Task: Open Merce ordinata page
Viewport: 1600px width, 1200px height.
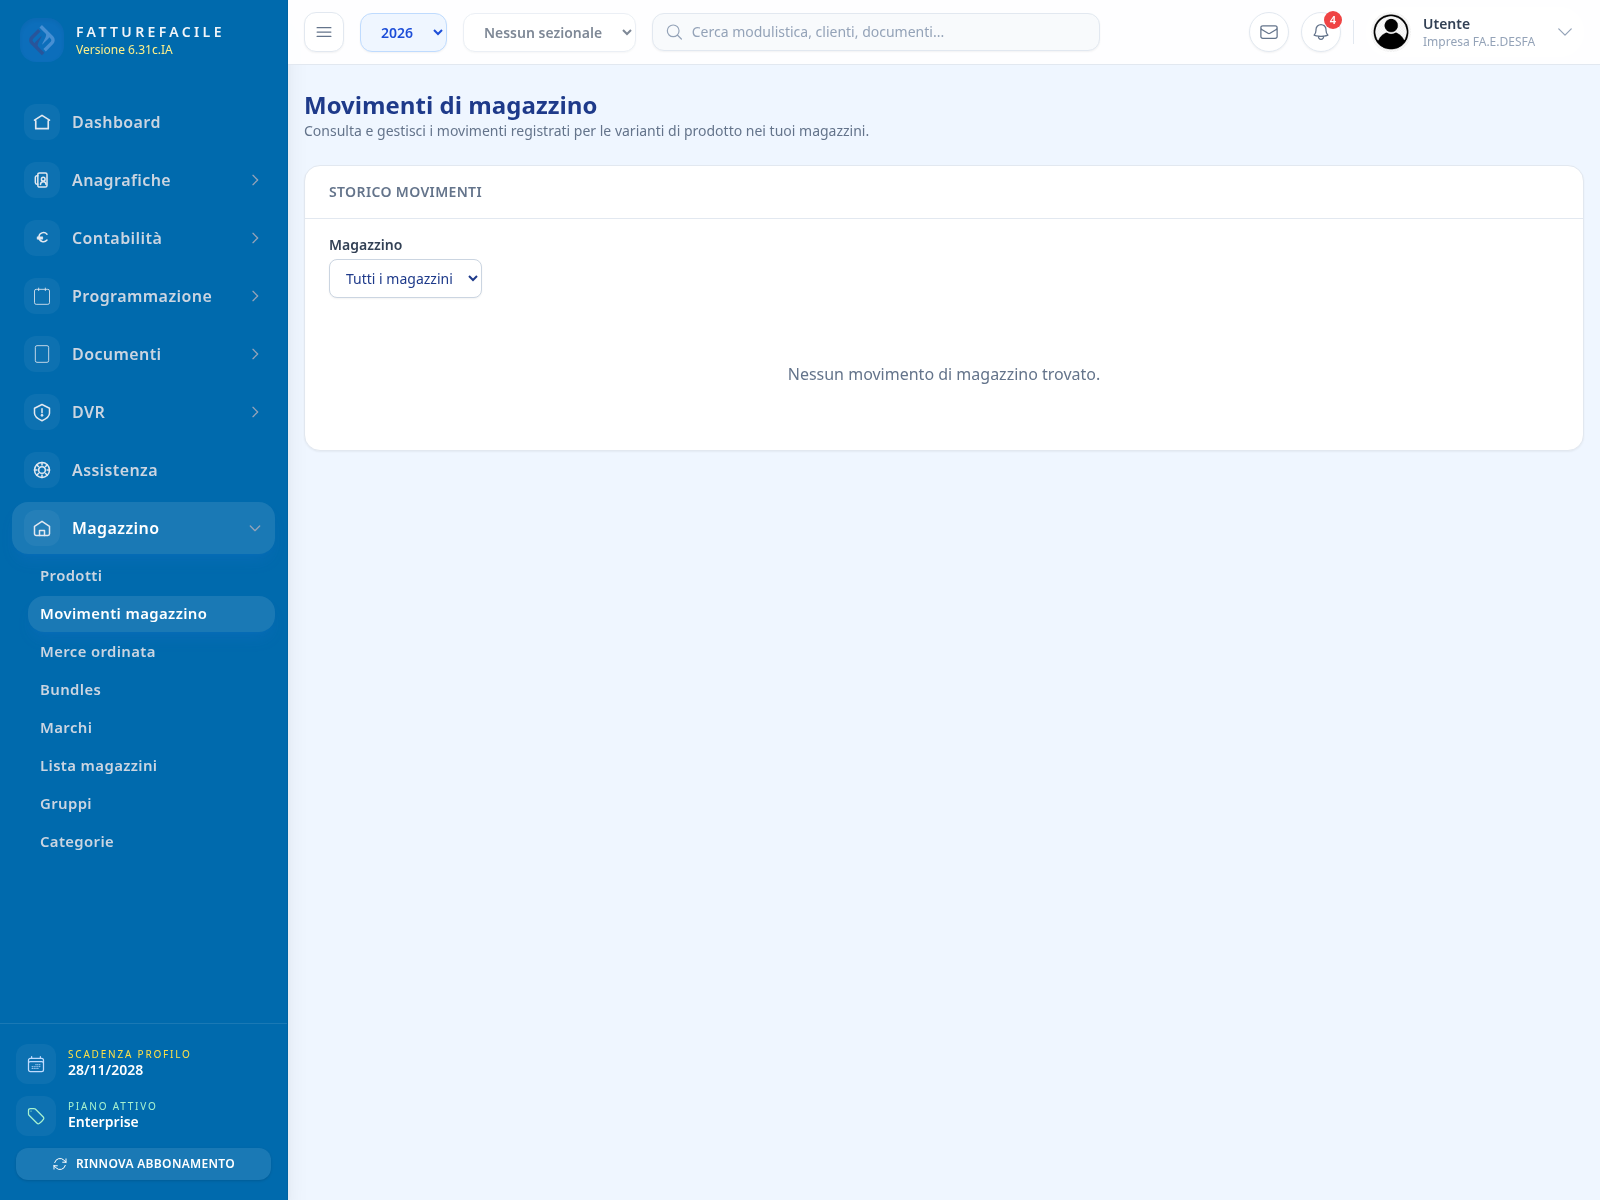Action: pyautogui.click(x=151, y=652)
